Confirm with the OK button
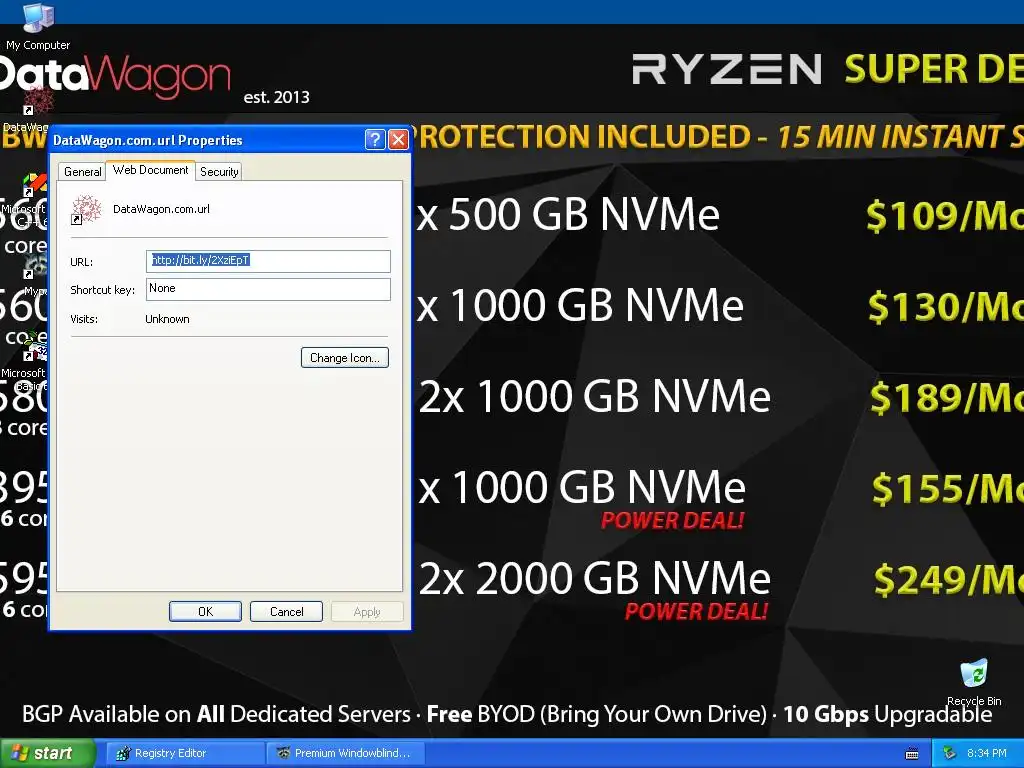The image size is (1024, 768). coord(205,611)
